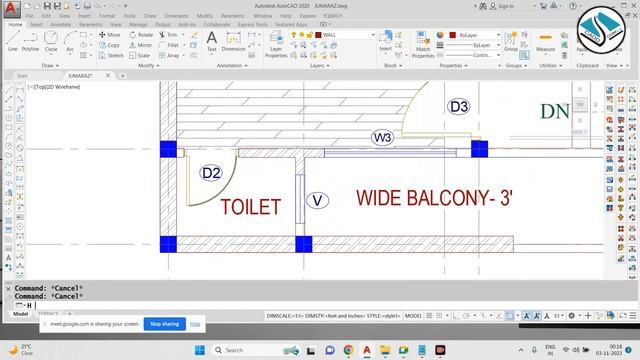The width and height of the screenshot is (640, 360).
Task: Select the Polyline tool
Action: [30, 41]
